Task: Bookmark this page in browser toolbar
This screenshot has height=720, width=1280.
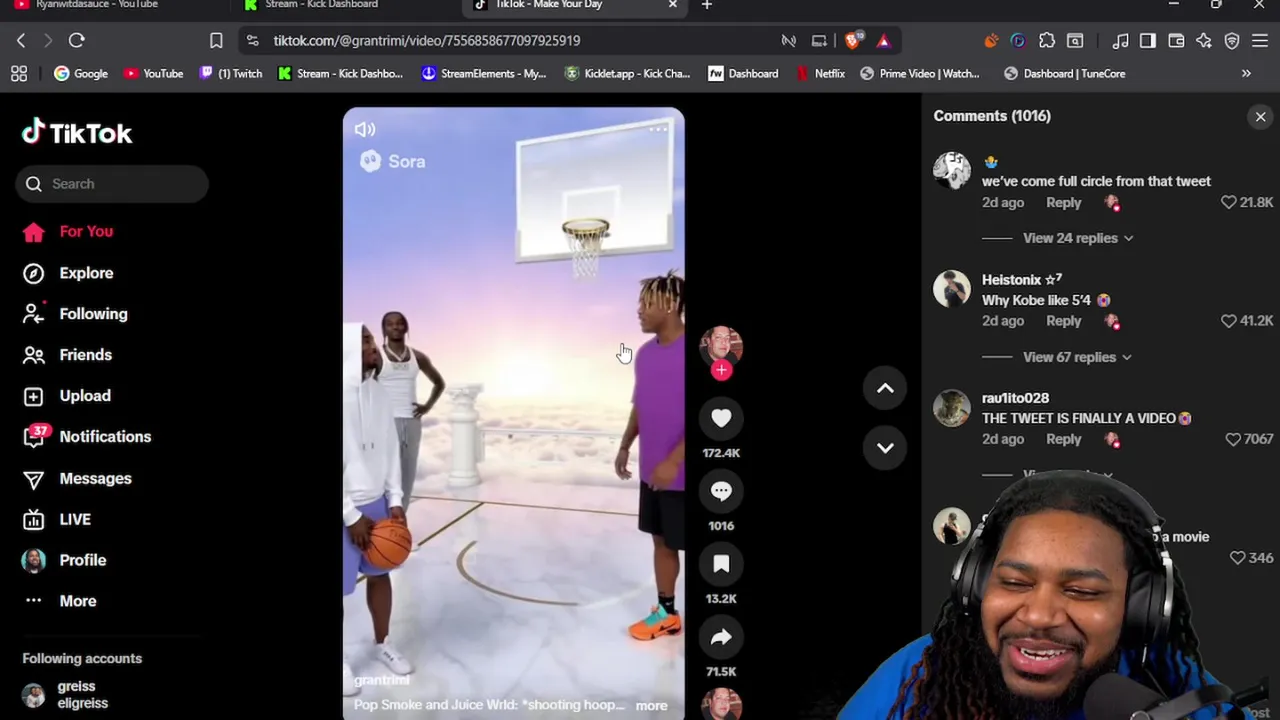Action: pyautogui.click(x=216, y=41)
